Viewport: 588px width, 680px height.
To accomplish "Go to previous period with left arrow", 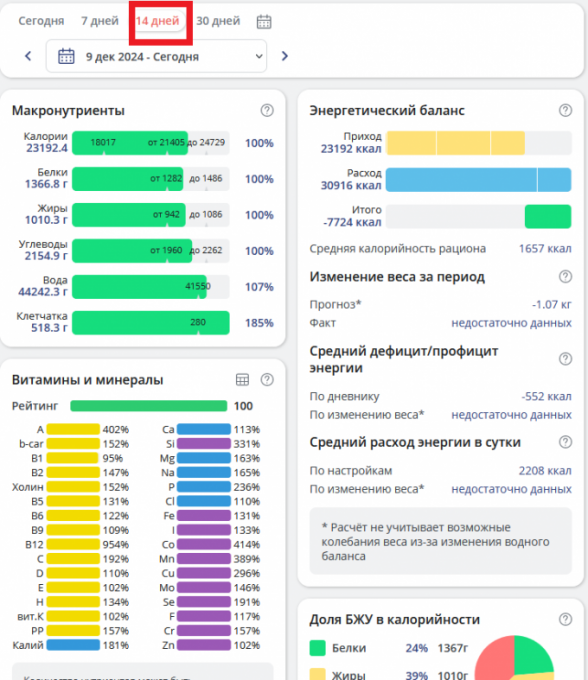I will coord(28,56).
